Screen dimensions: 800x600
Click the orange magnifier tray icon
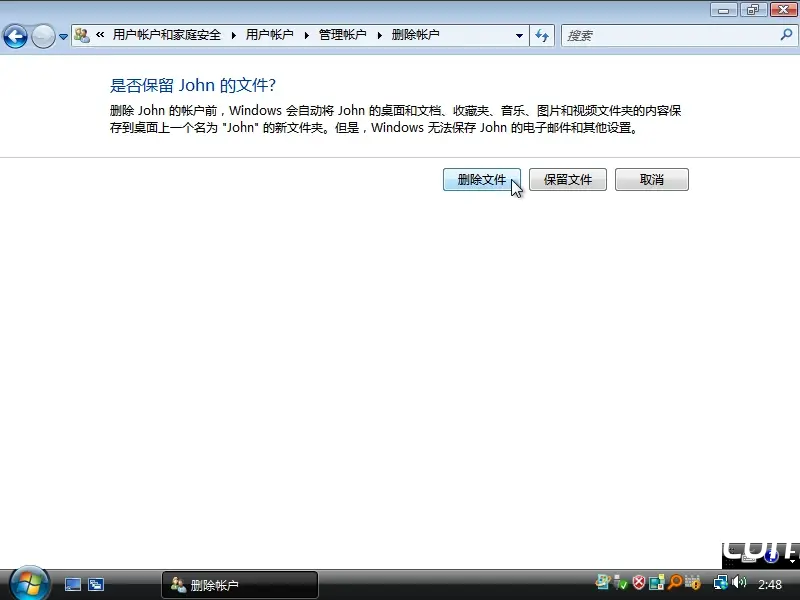[674, 582]
